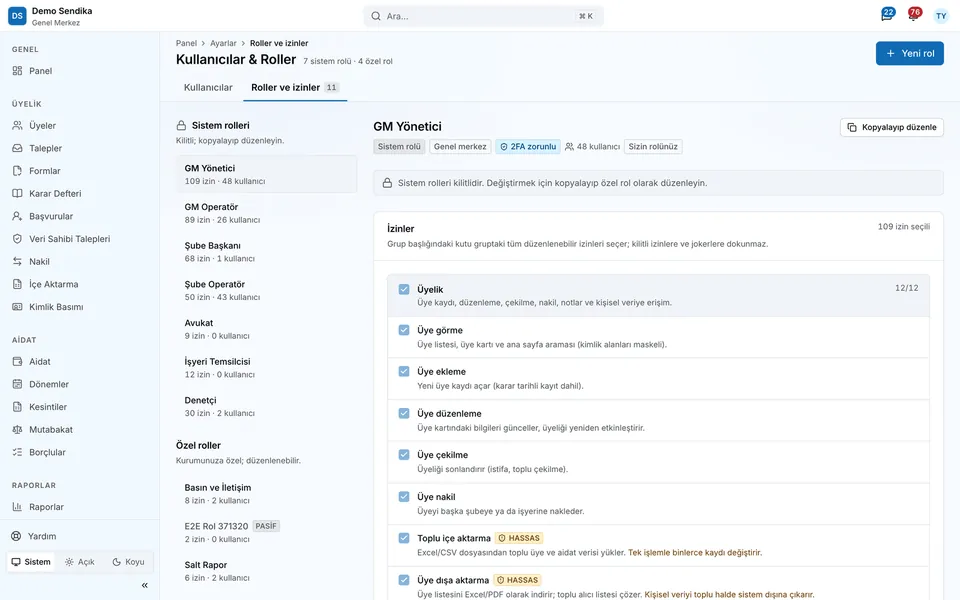The height and width of the screenshot is (600, 960).
Task: Click the Karar Defteri book icon
Action: tap(17, 193)
